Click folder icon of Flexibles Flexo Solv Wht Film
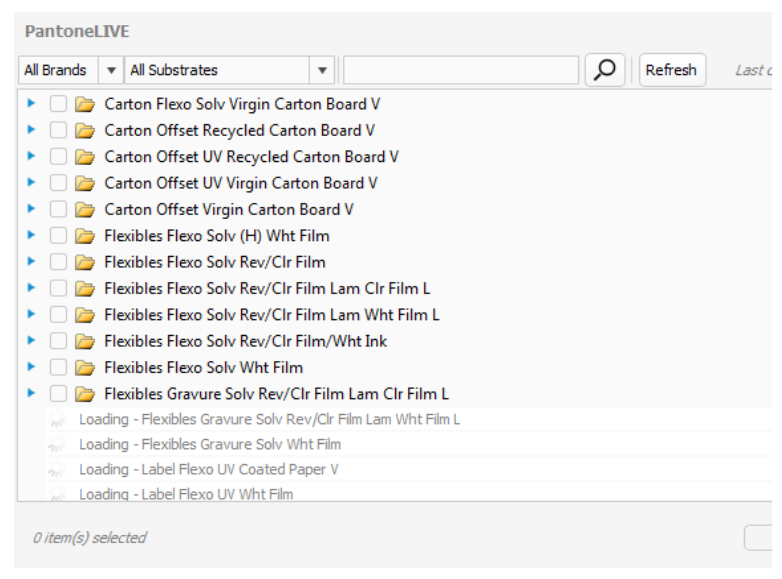 85,368
